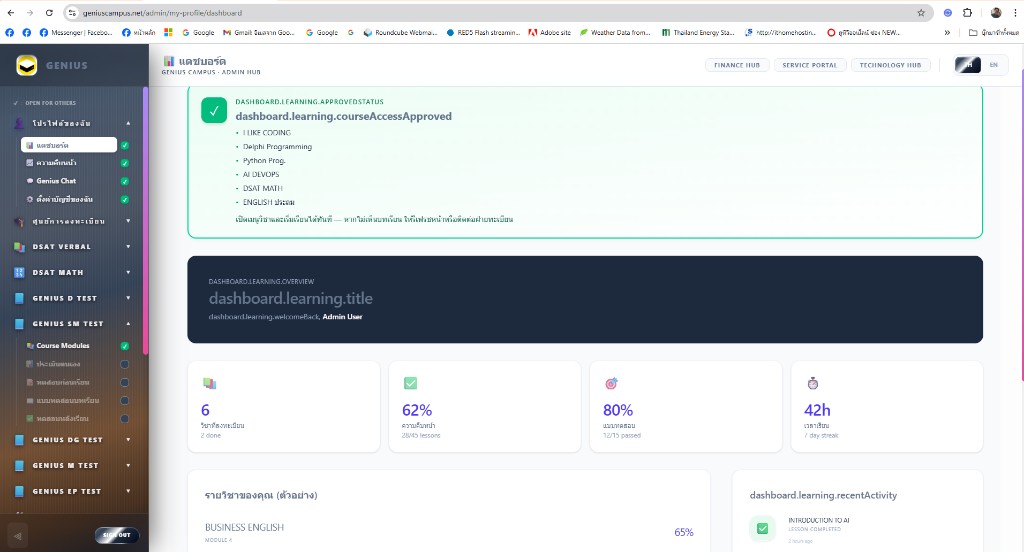Switch language to EN

pyautogui.click(x=994, y=65)
